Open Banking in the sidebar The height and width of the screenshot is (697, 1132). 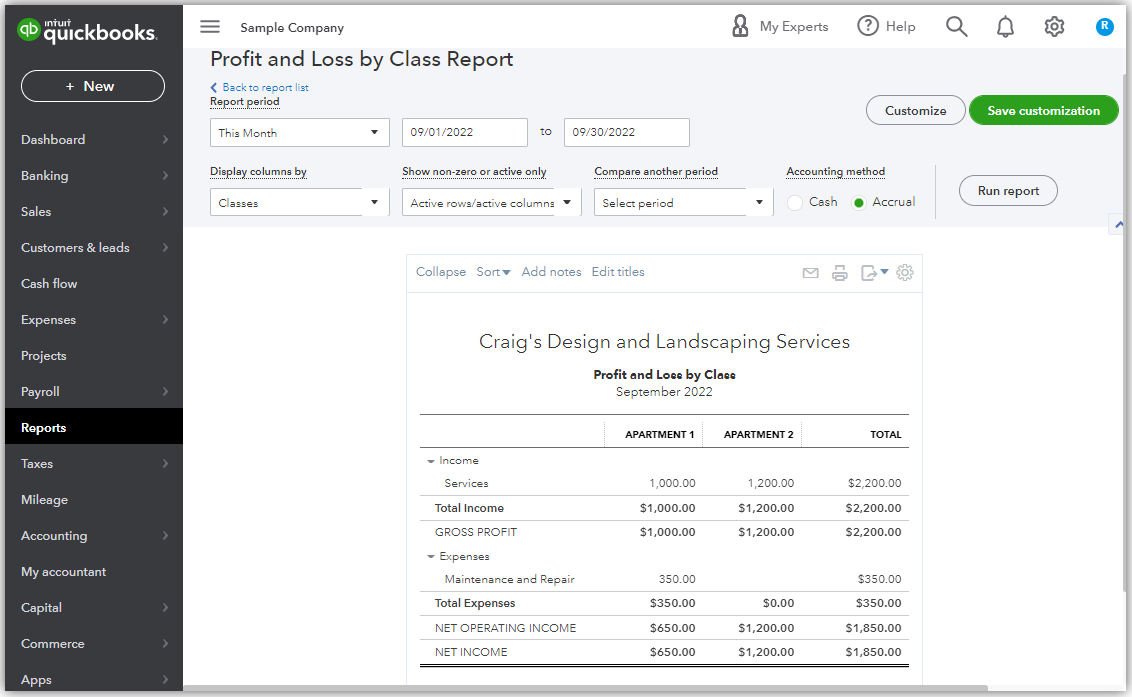[45, 176]
